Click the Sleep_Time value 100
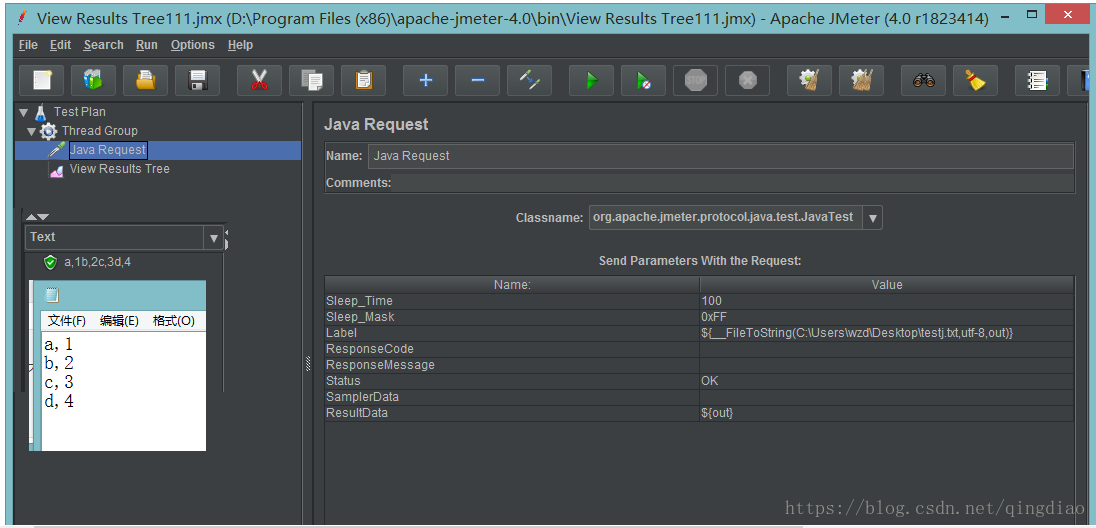The height and width of the screenshot is (528, 1096). (x=887, y=301)
